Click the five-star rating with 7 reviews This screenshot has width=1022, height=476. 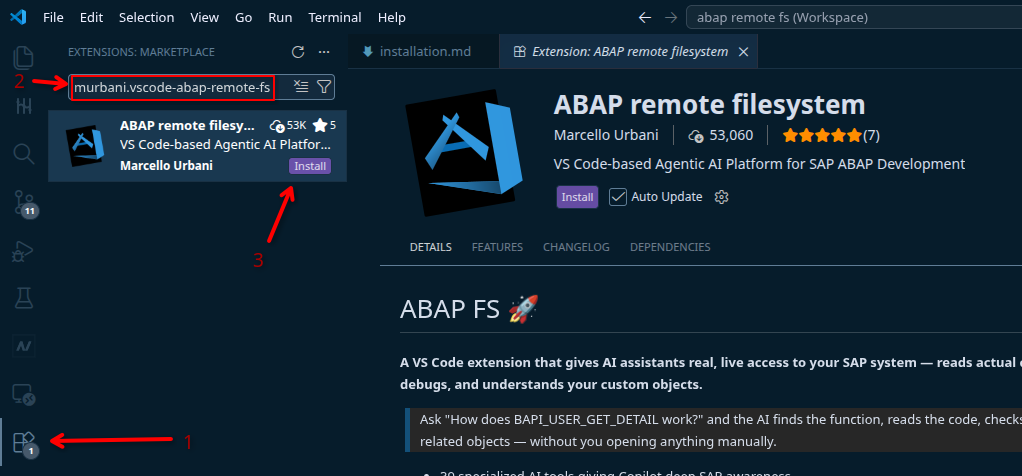click(x=831, y=136)
